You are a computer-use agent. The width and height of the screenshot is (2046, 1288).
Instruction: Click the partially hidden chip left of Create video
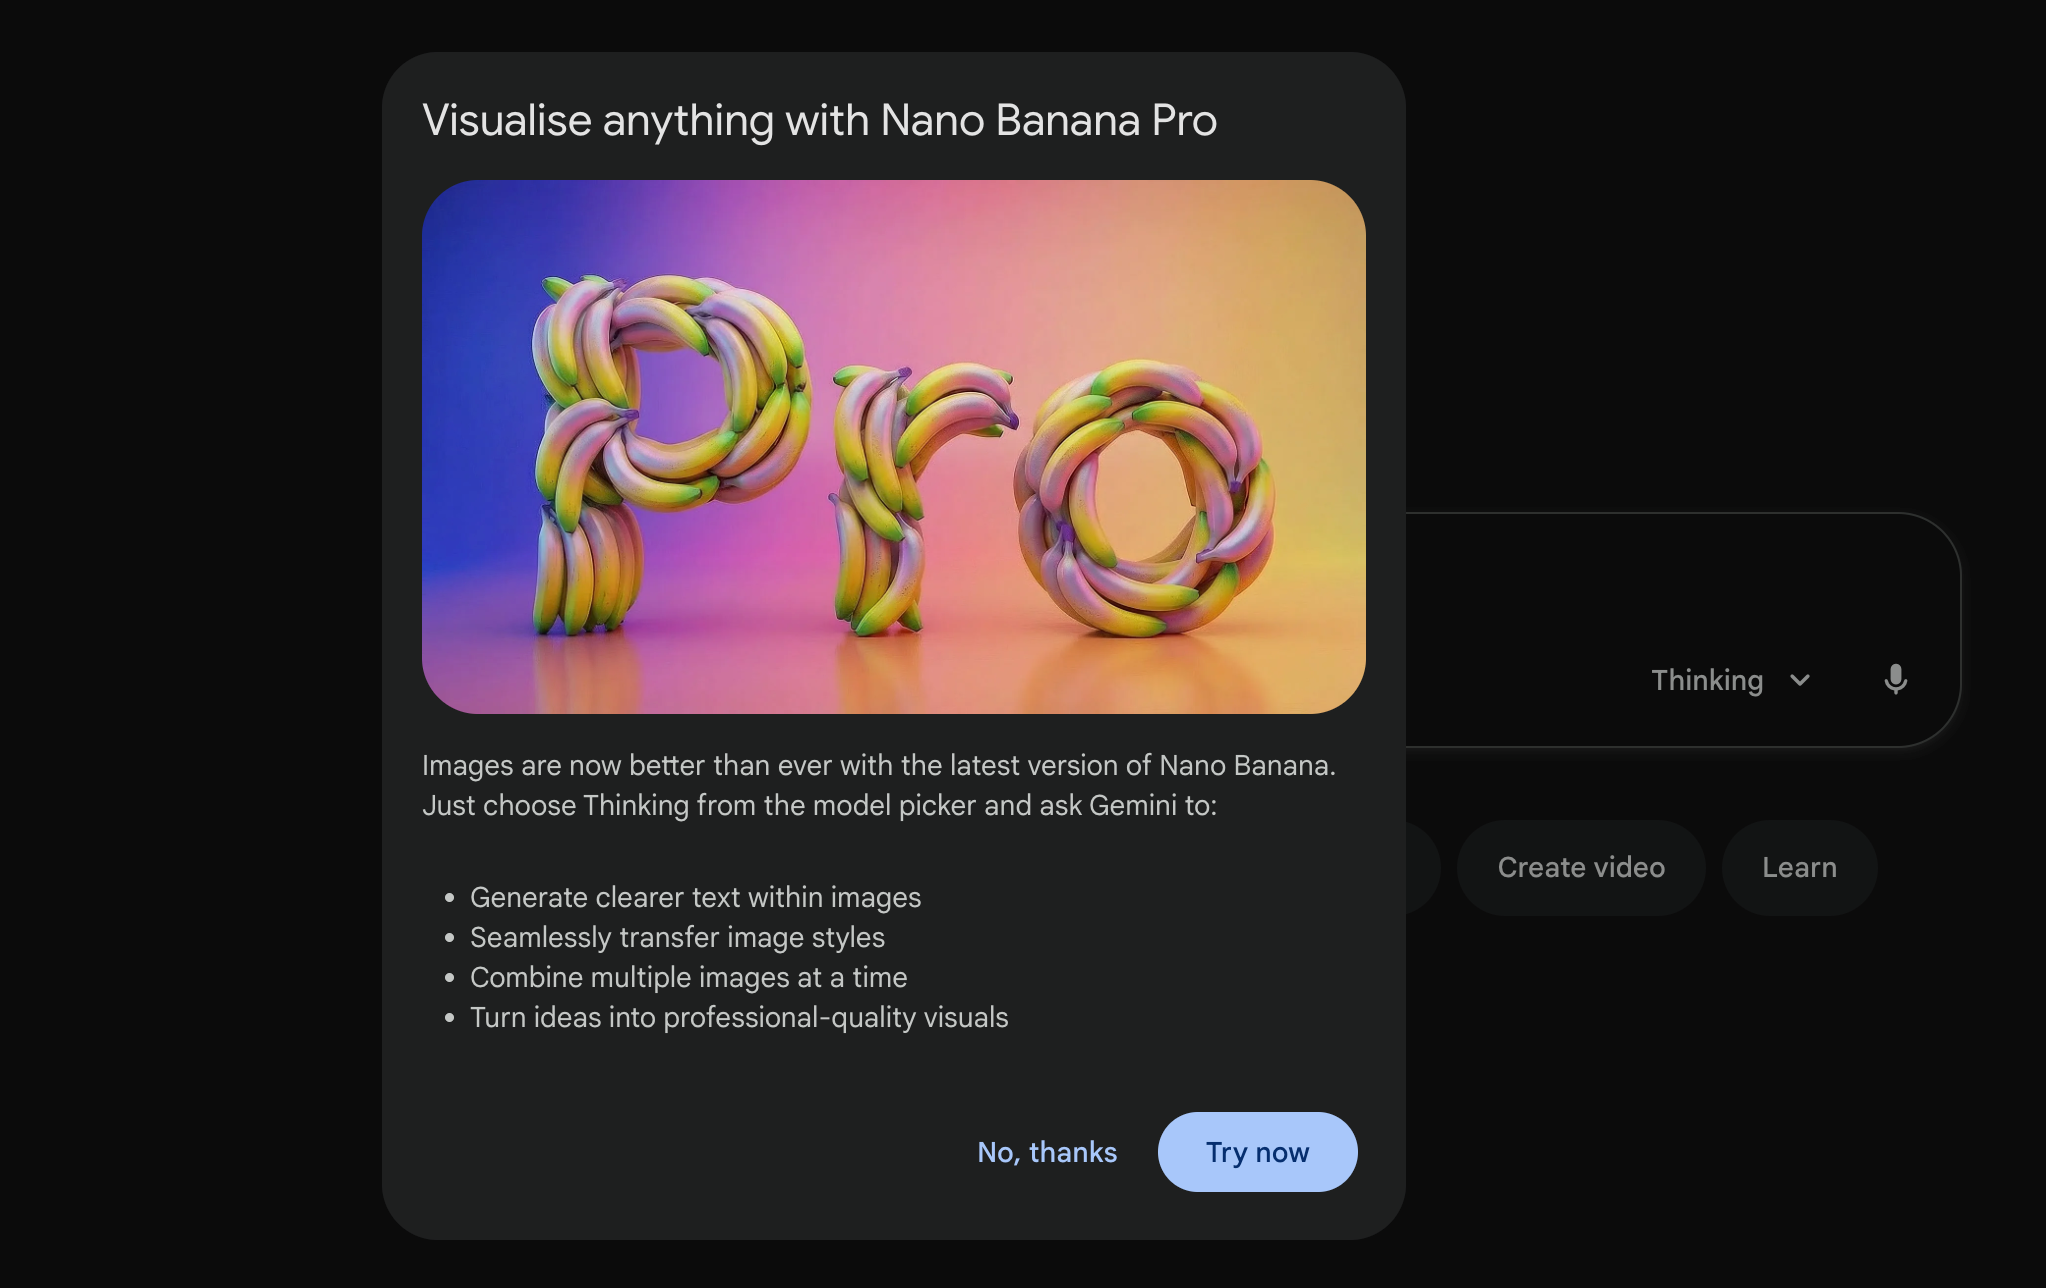(x=1422, y=868)
